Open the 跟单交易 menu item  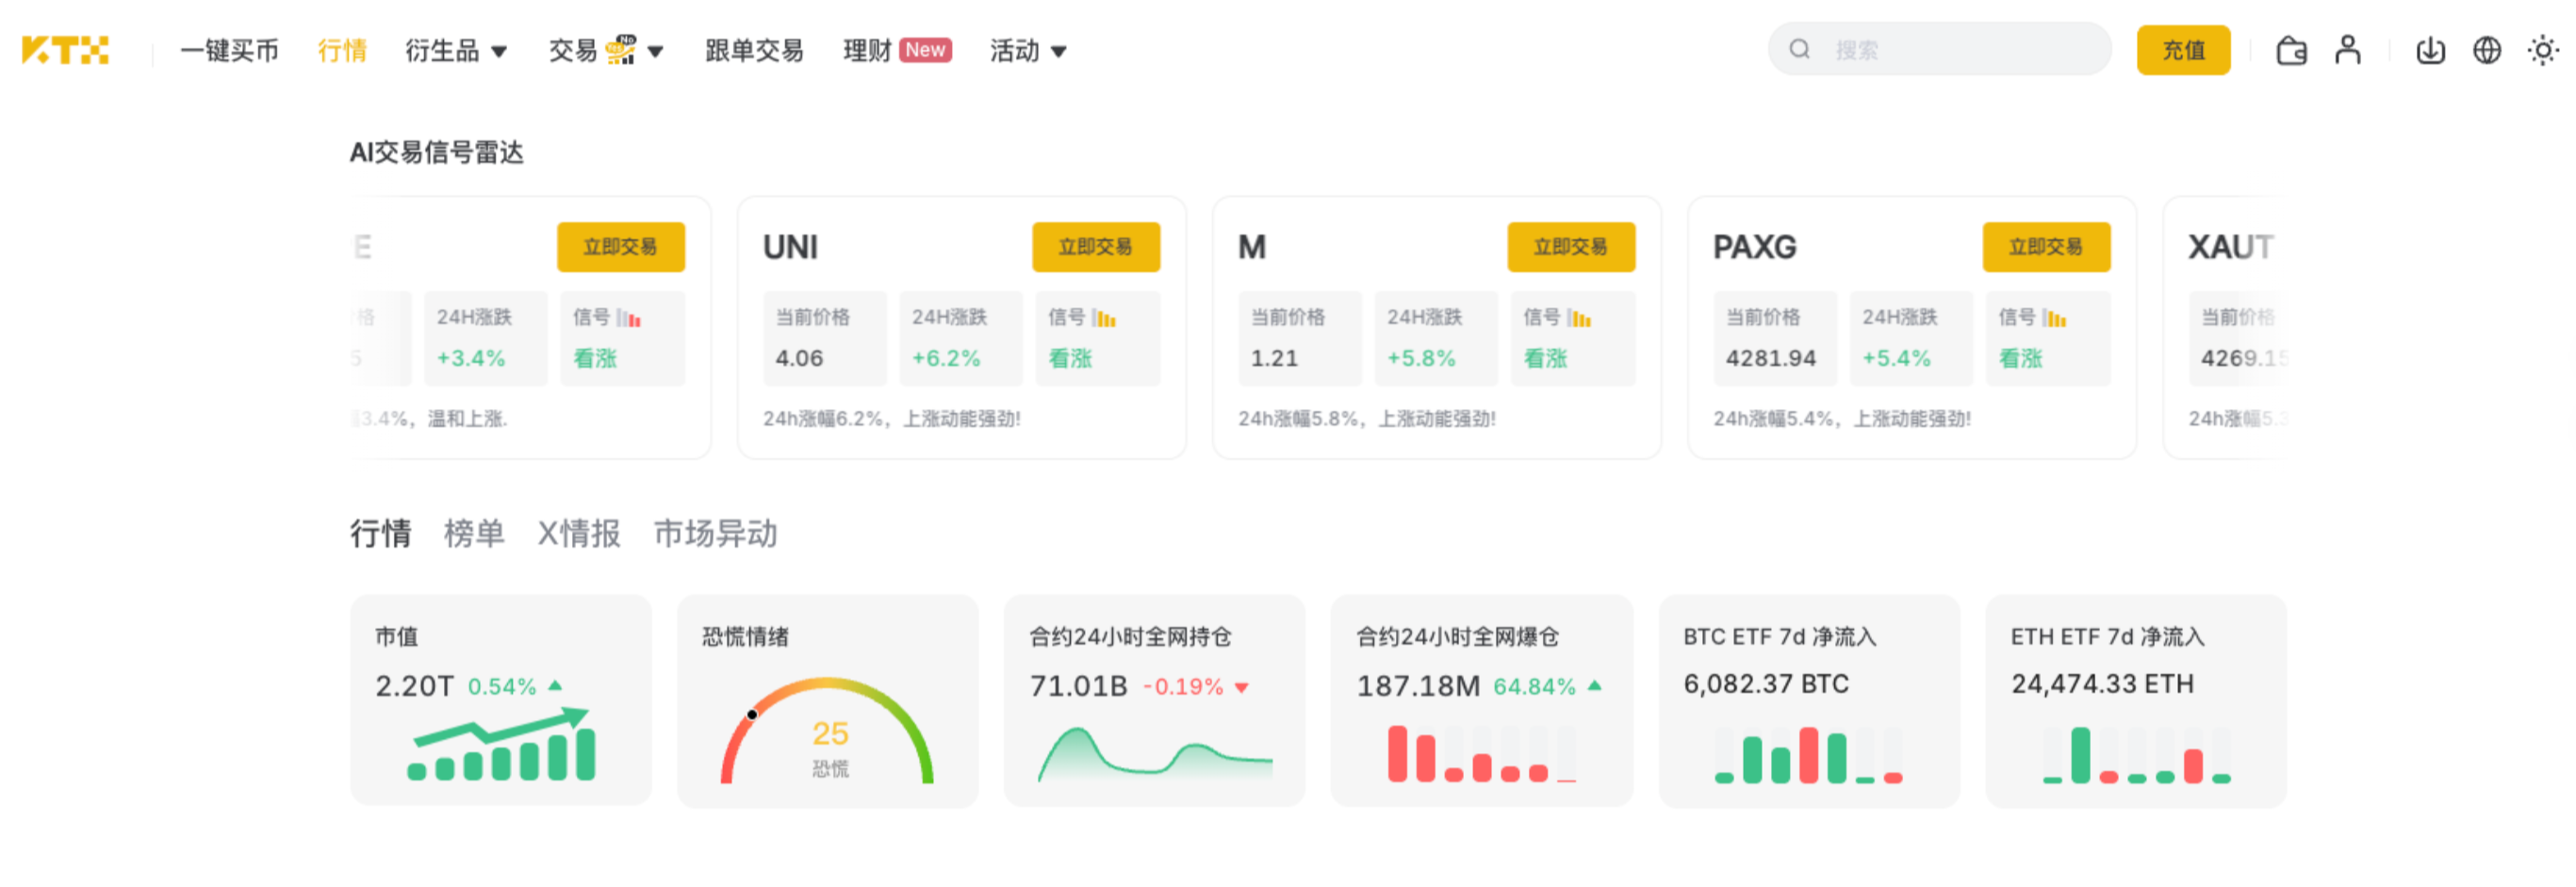(x=754, y=50)
